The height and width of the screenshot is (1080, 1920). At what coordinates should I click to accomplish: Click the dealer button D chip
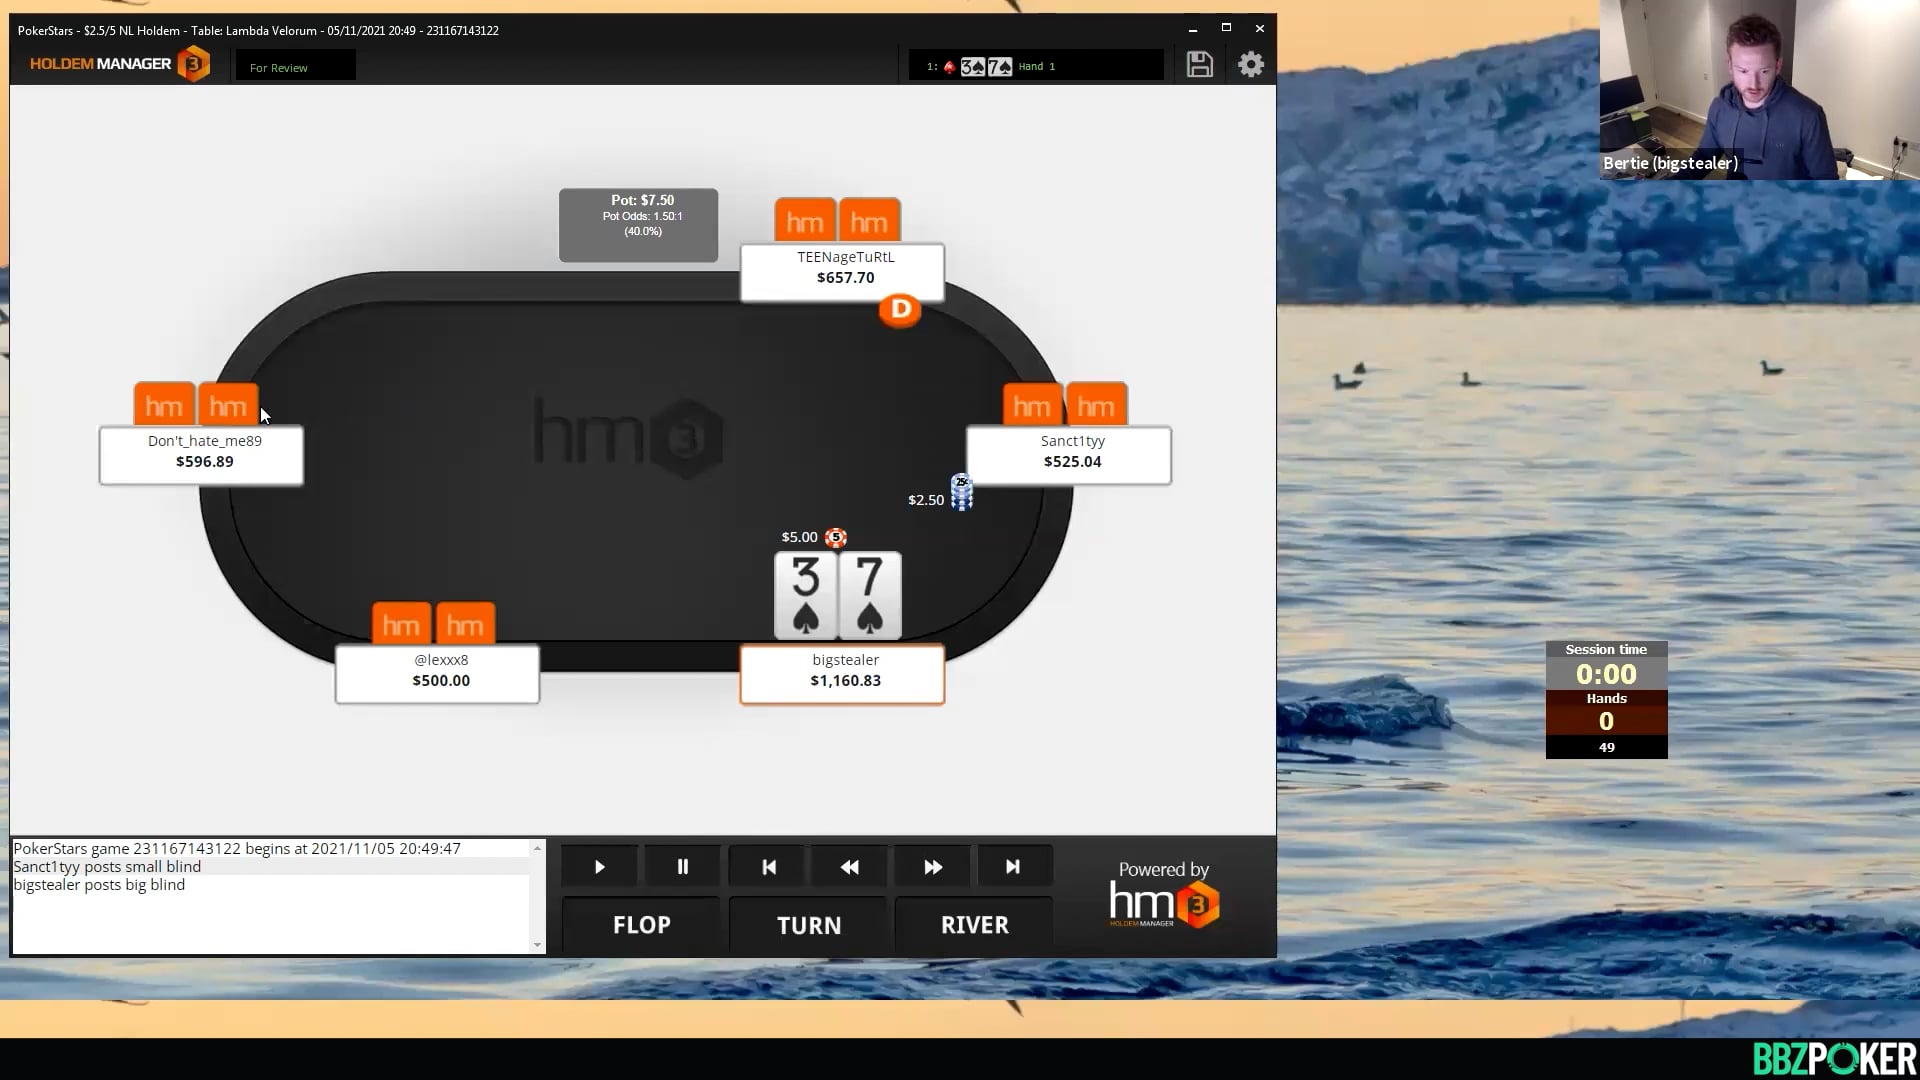(900, 310)
